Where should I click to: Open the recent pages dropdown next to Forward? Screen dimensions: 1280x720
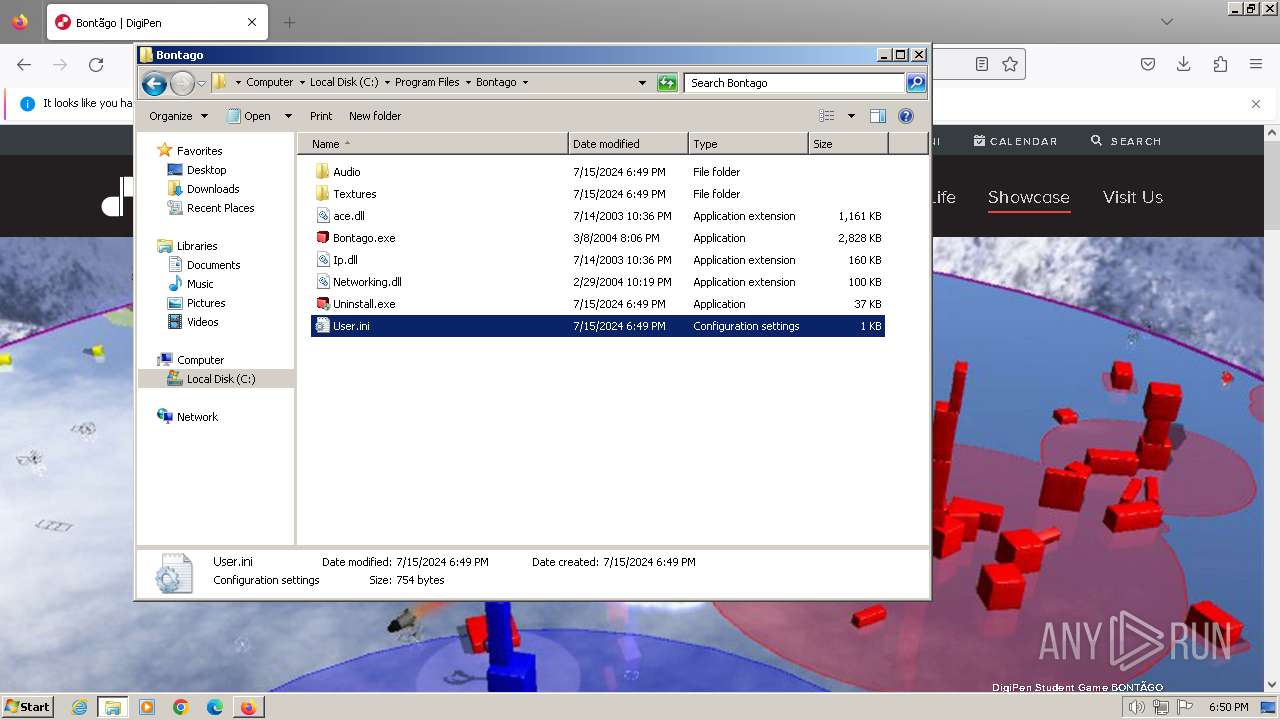(201, 83)
